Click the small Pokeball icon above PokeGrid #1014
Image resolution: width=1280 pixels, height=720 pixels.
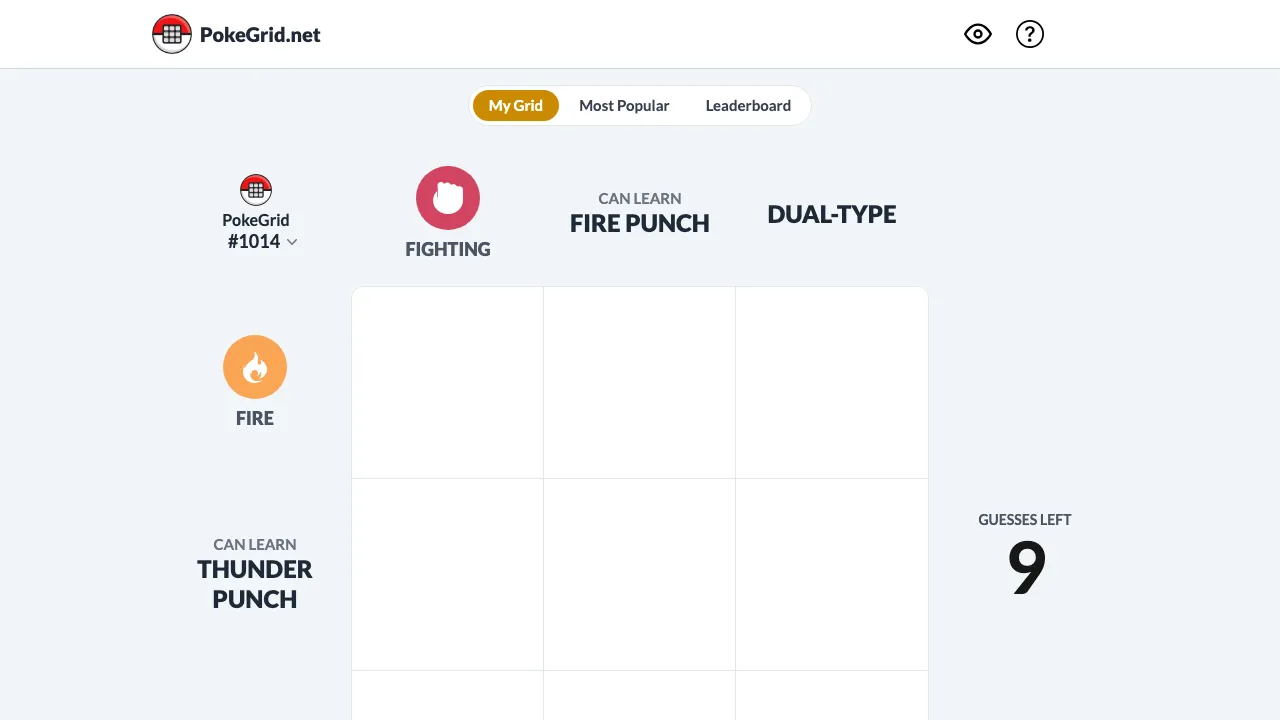pos(256,190)
